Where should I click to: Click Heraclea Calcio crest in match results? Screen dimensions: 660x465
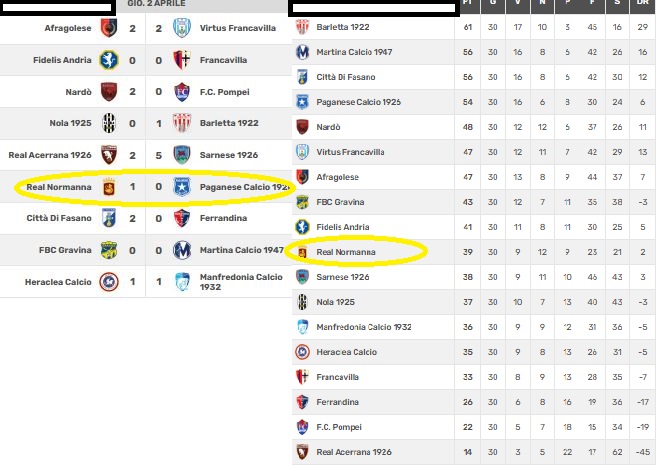[110, 281]
